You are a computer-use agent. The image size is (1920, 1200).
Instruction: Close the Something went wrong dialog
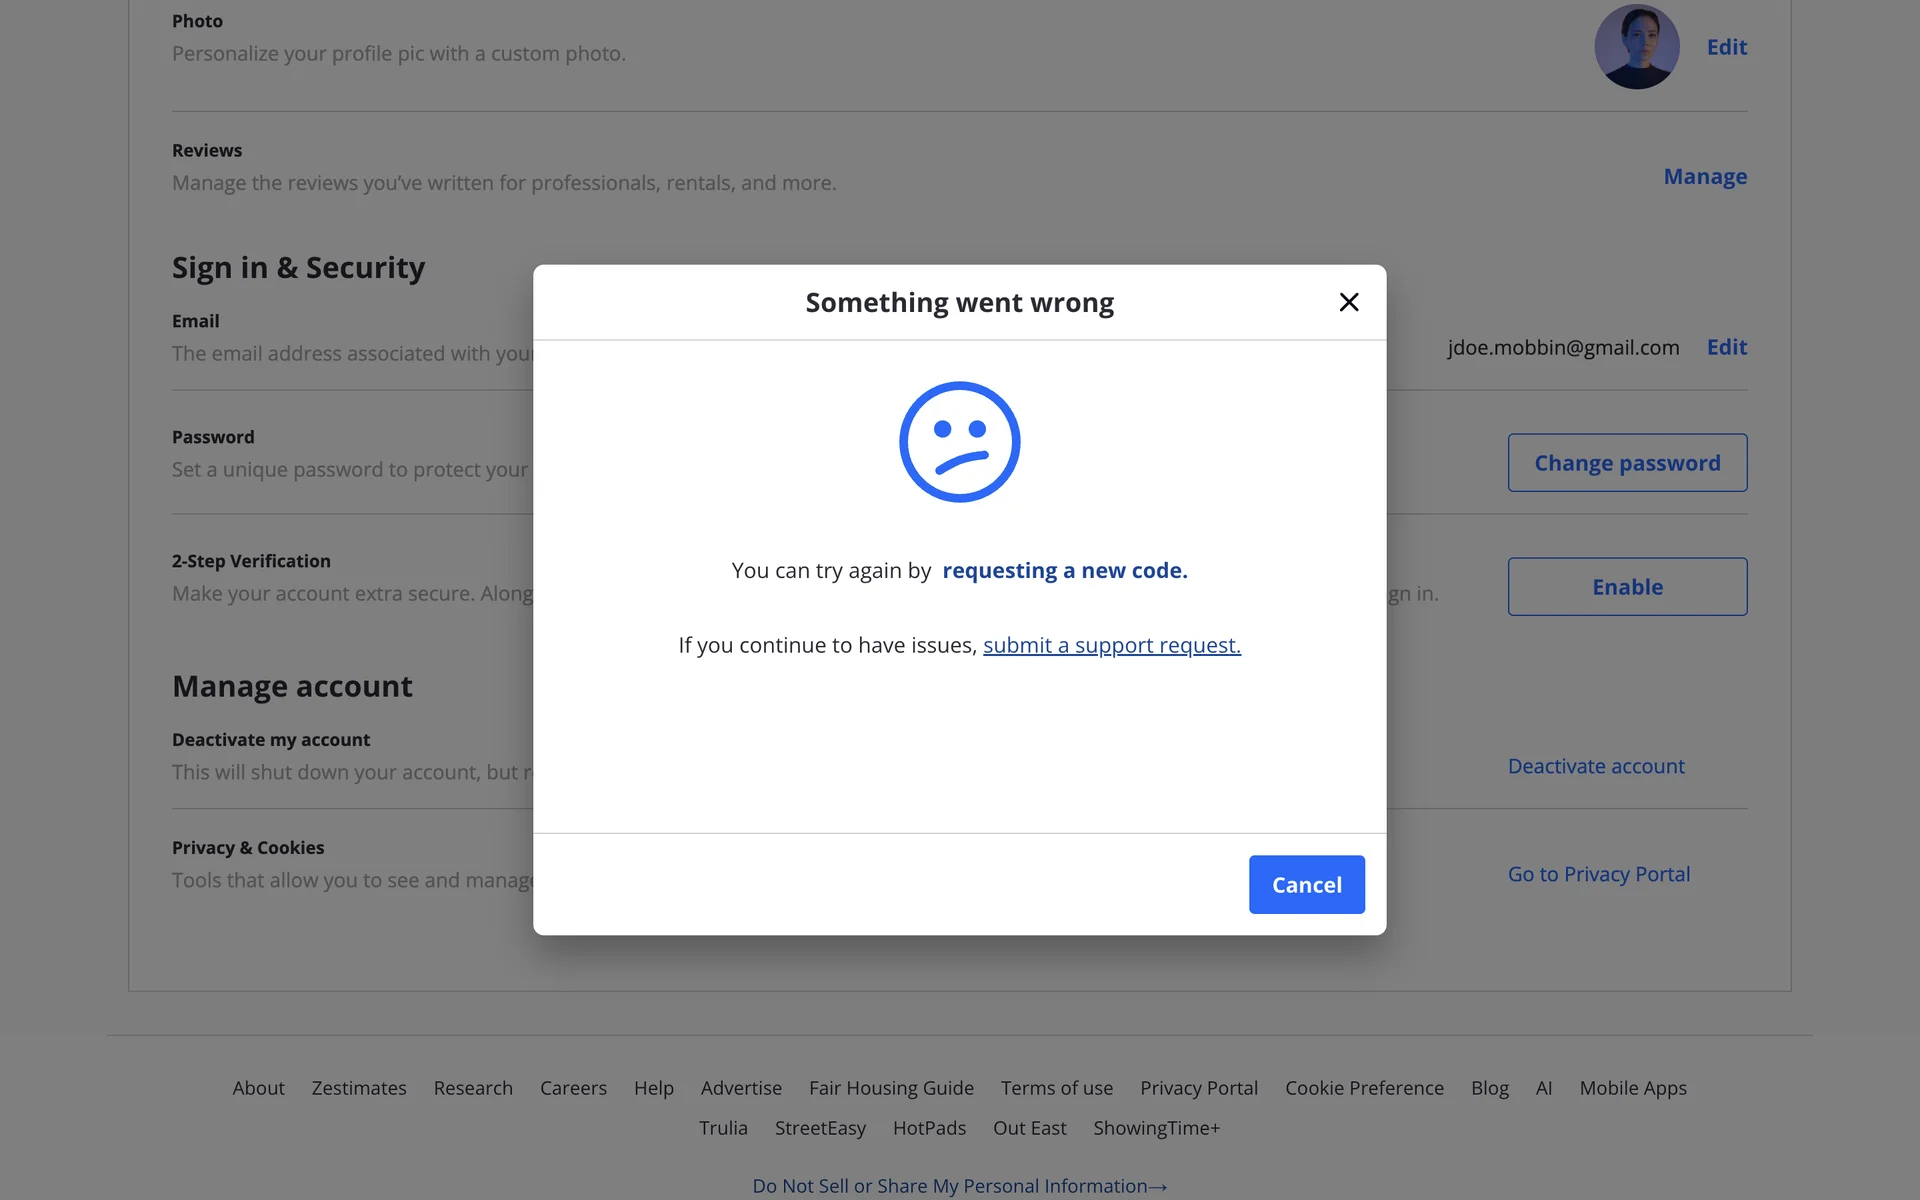[1348, 302]
